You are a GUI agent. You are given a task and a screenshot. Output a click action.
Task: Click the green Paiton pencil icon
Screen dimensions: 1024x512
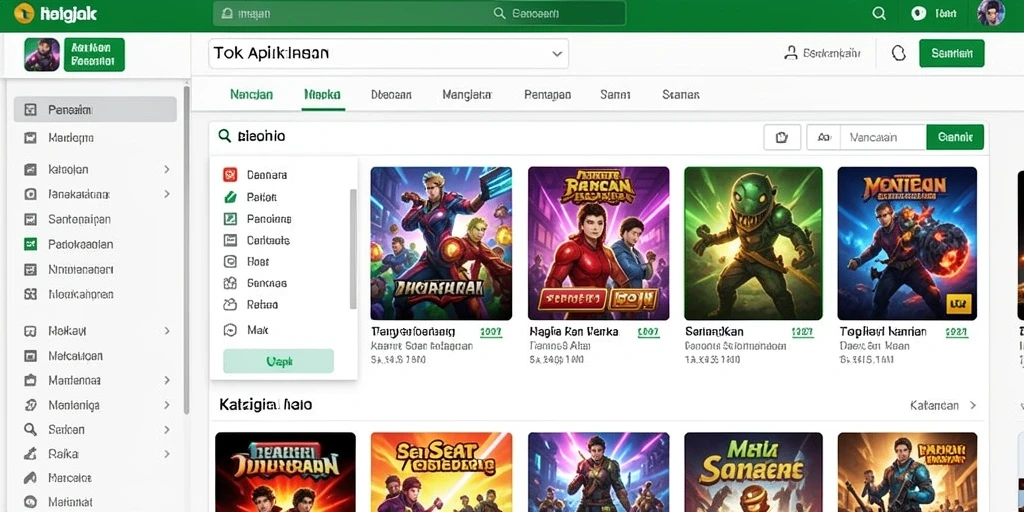click(x=230, y=197)
